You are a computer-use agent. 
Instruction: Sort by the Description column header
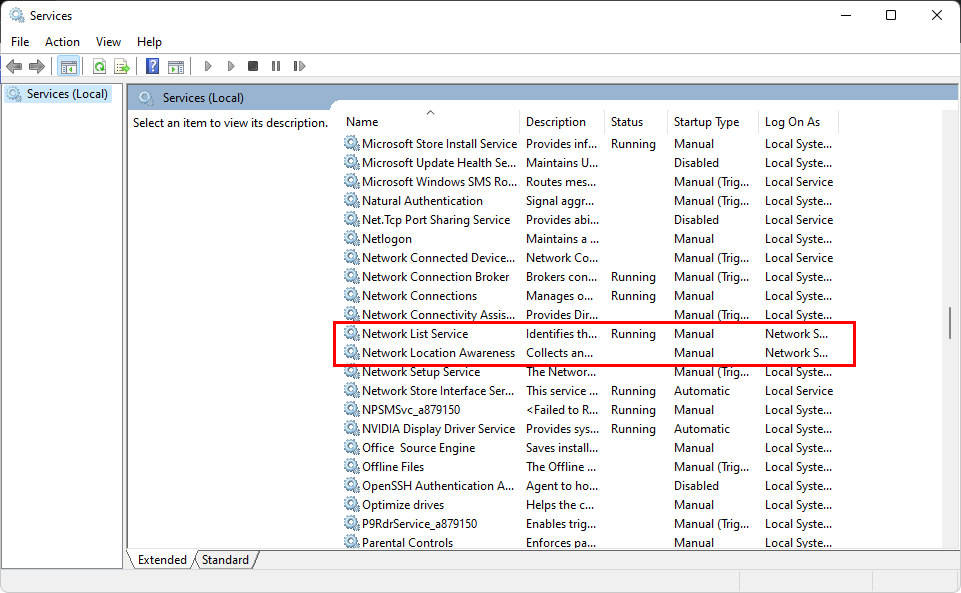pyautogui.click(x=561, y=122)
